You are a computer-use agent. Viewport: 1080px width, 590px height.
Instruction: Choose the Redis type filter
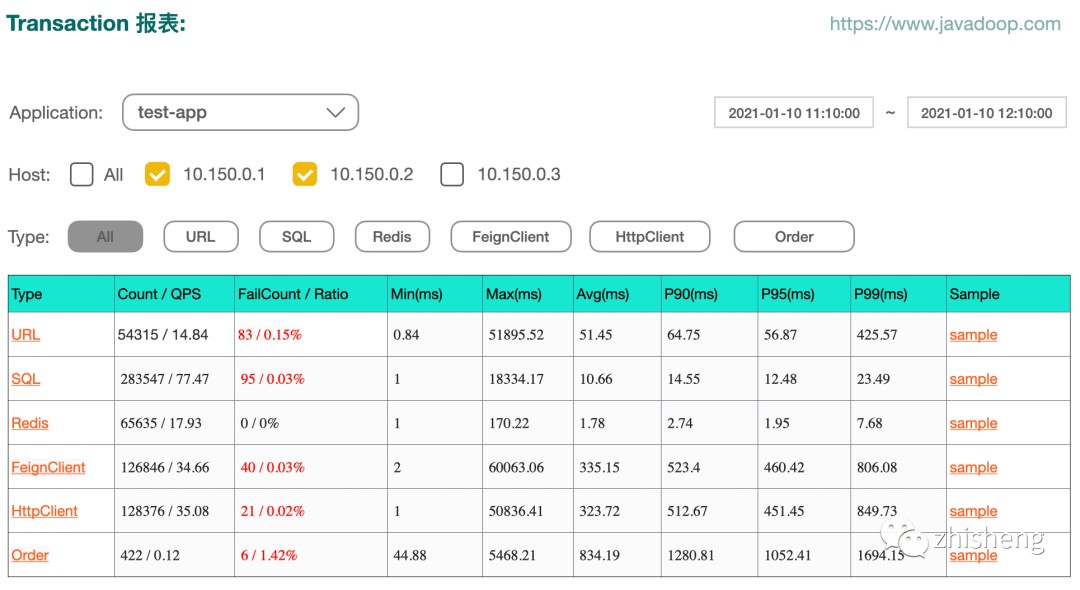[x=392, y=237]
